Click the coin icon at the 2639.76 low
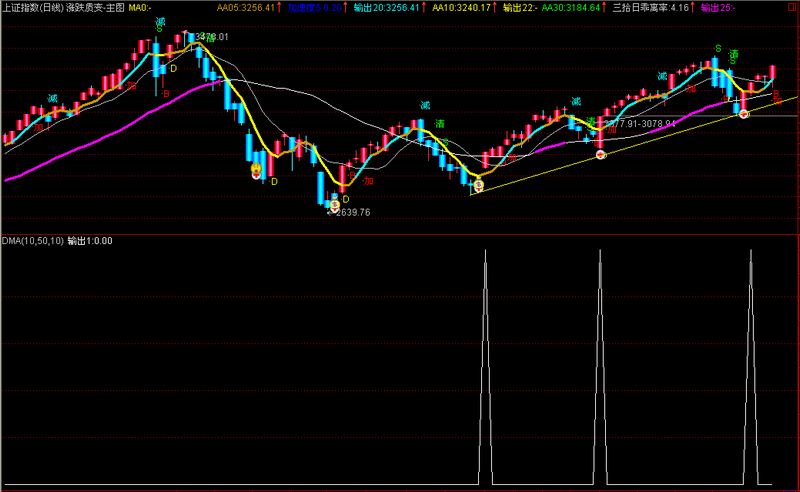Screen dimensions: 800x492 pos(334,205)
